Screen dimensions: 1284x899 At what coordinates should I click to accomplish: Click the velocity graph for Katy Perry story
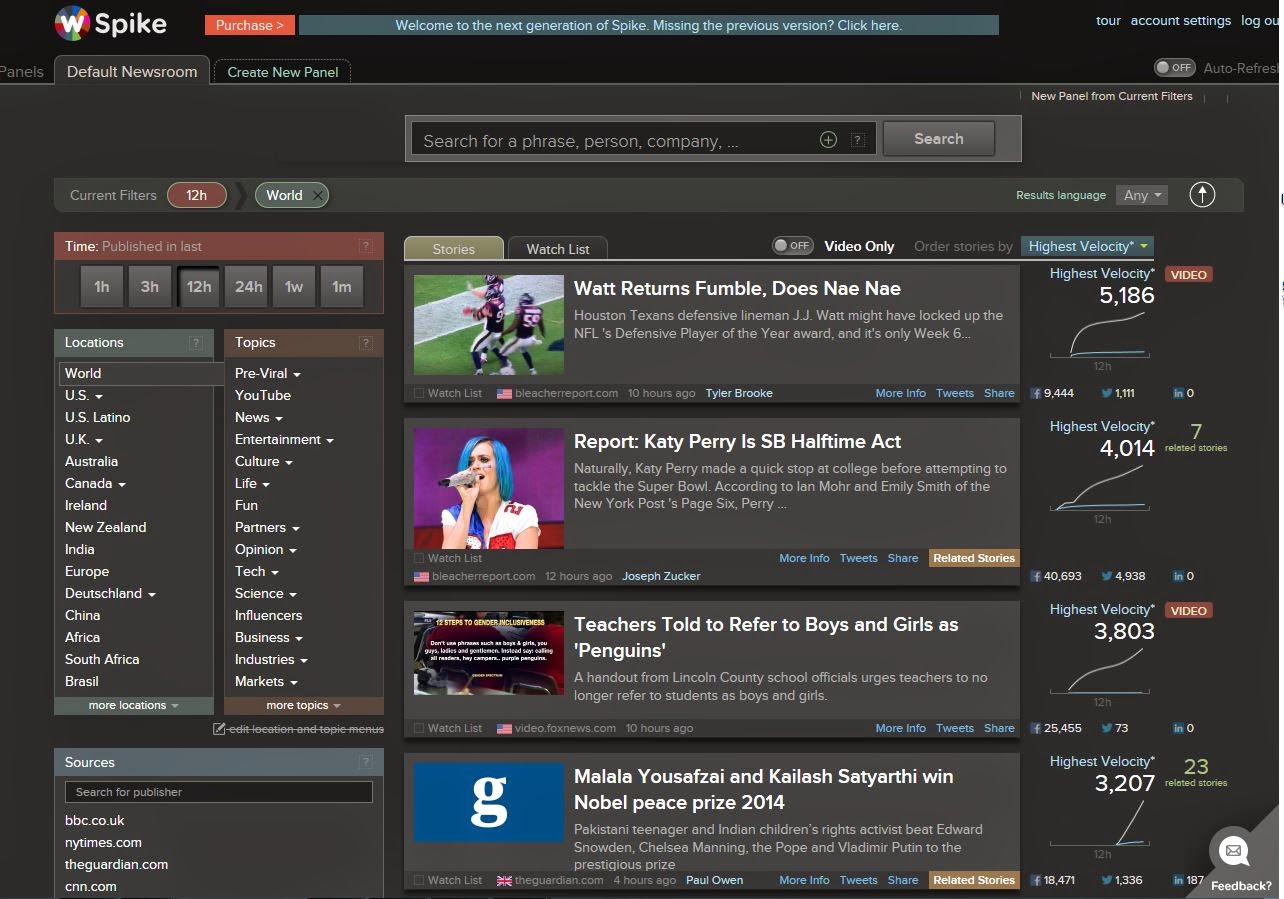pos(1102,489)
